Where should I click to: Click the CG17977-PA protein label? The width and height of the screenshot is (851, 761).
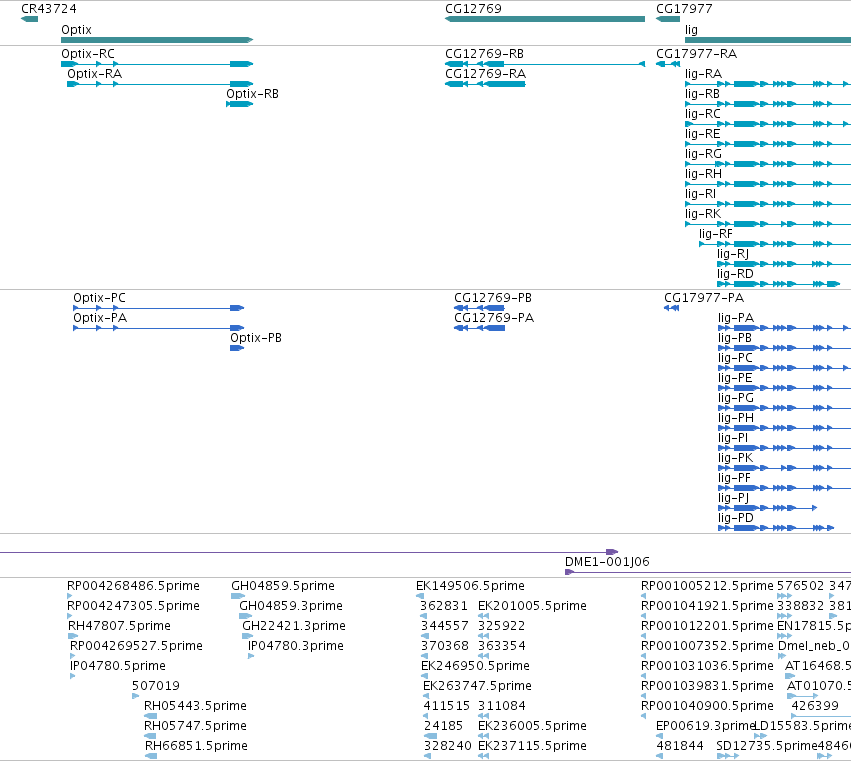click(x=704, y=298)
